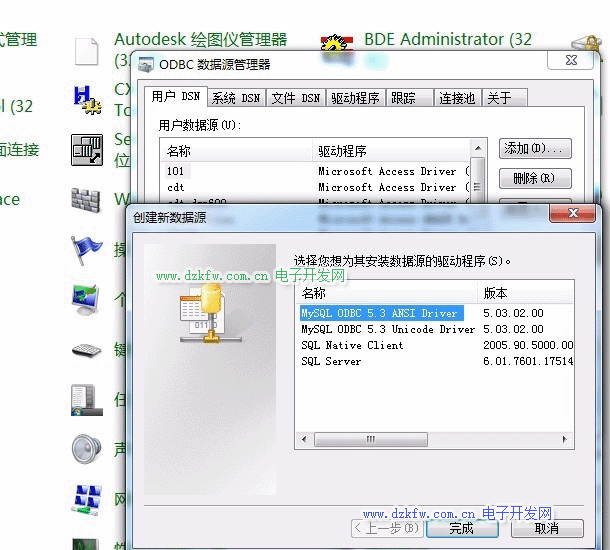Switch to the 文件 DSN tab
Screen dimensions: 610x550
296,97
